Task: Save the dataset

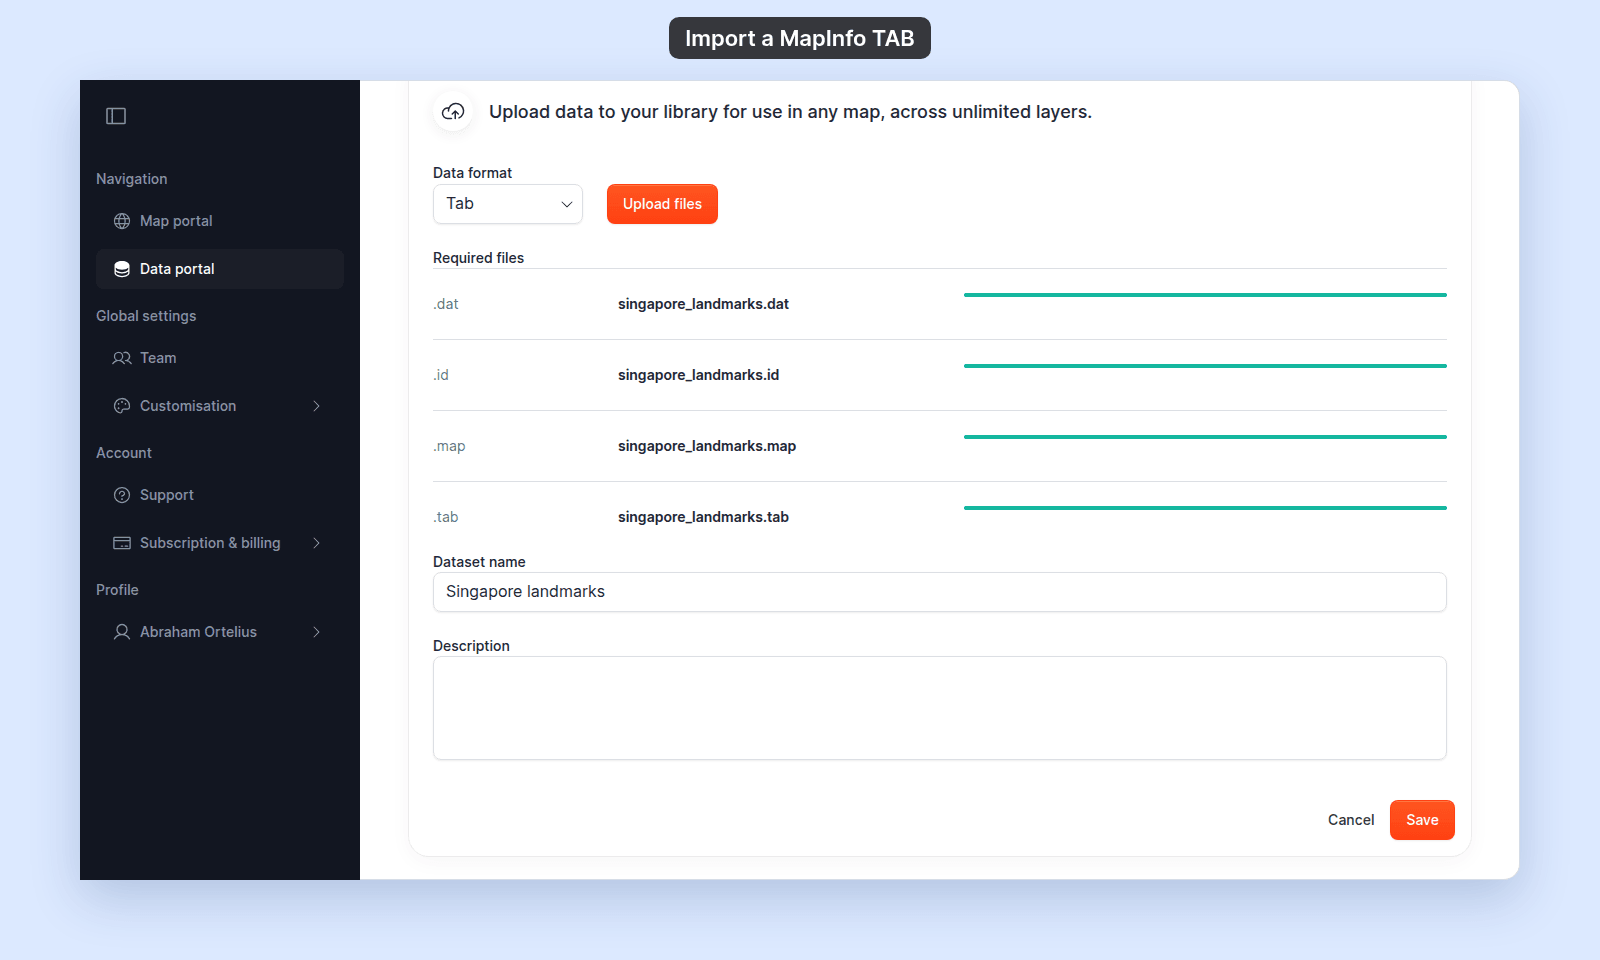Action: (1422, 820)
